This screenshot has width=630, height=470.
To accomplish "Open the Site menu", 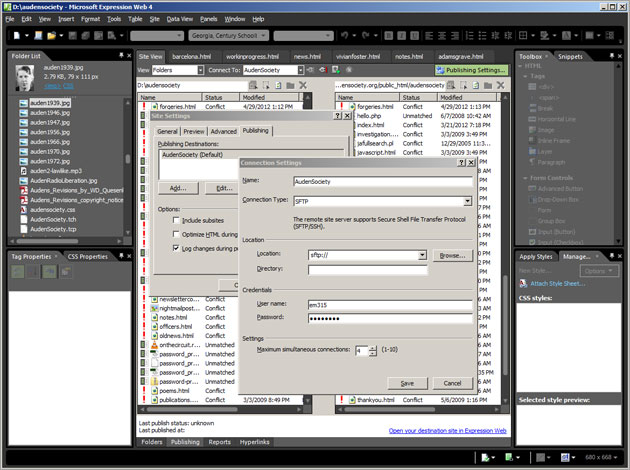I will (x=155, y=19).
